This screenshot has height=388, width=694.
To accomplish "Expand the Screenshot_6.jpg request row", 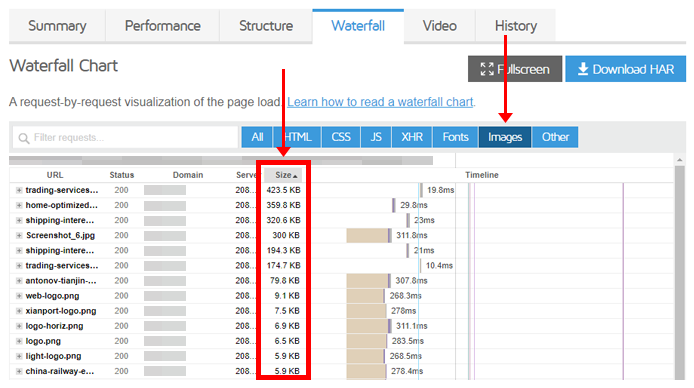I will [19, 235].
